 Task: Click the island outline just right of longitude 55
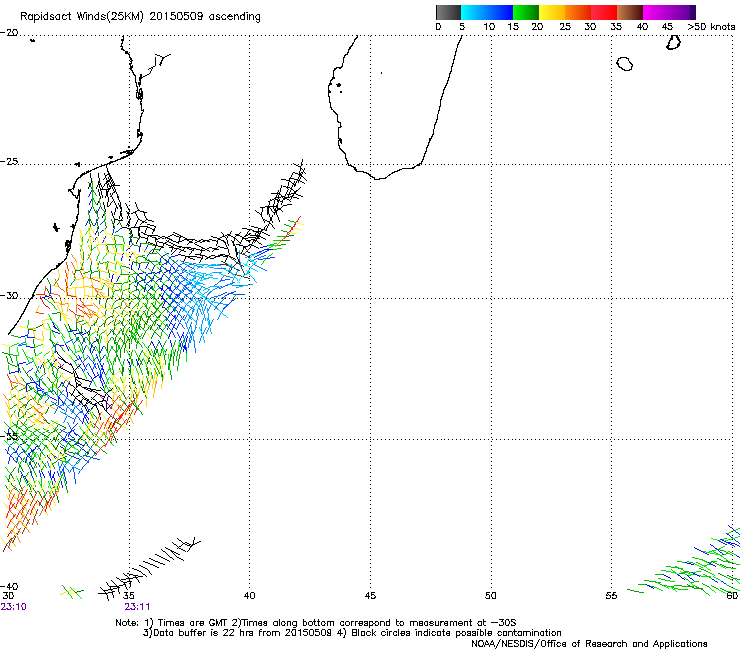coord(625,64)
